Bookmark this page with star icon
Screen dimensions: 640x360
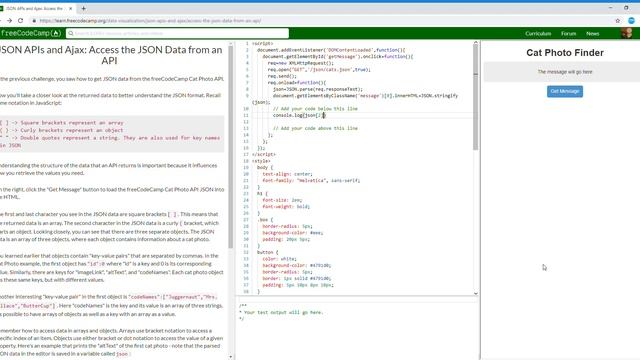point(618,20)
